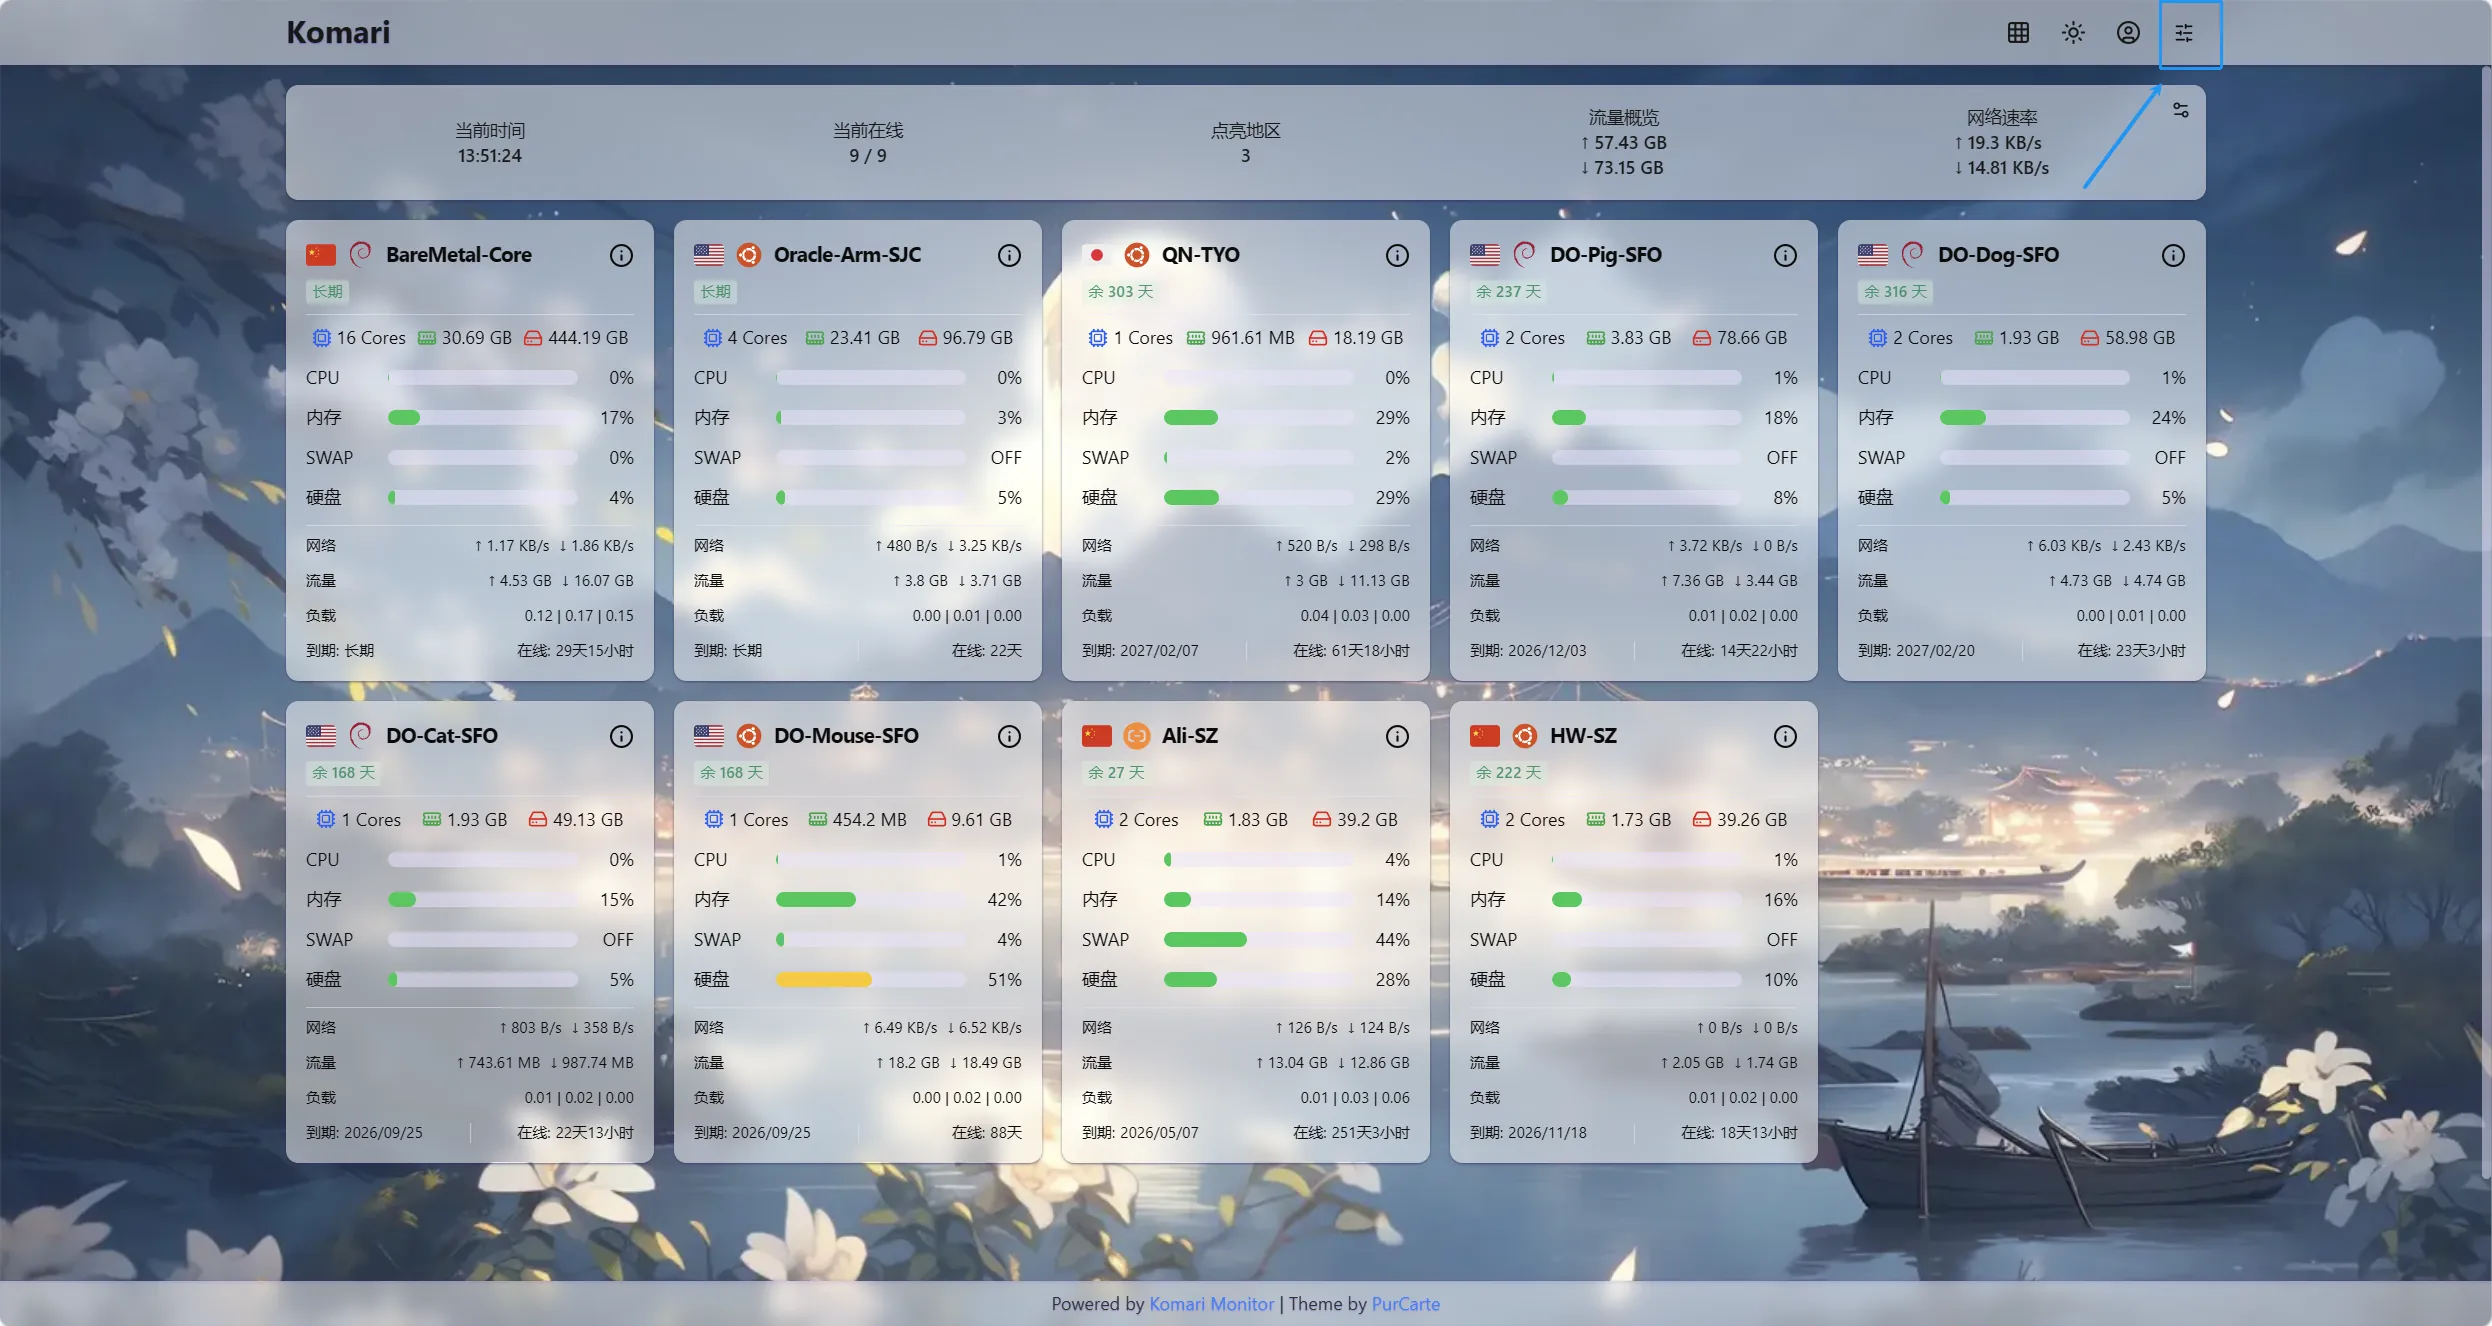This screenshot has height=1326, width=2492.
Task: Click the DO-Cat-SFO server title
Action: pyautogui.click(x=441, y=736)
